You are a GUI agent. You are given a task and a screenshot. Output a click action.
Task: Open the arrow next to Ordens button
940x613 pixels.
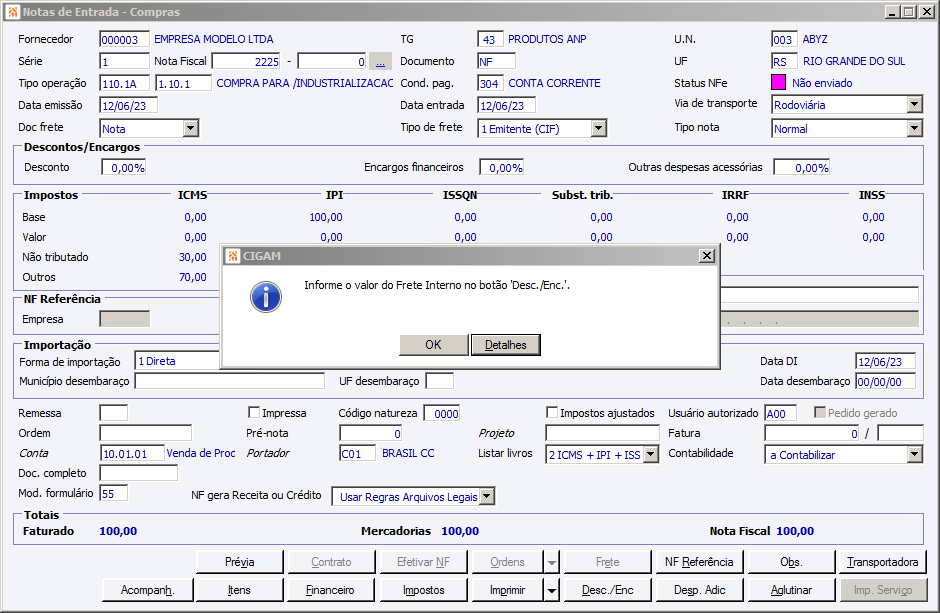552,562
